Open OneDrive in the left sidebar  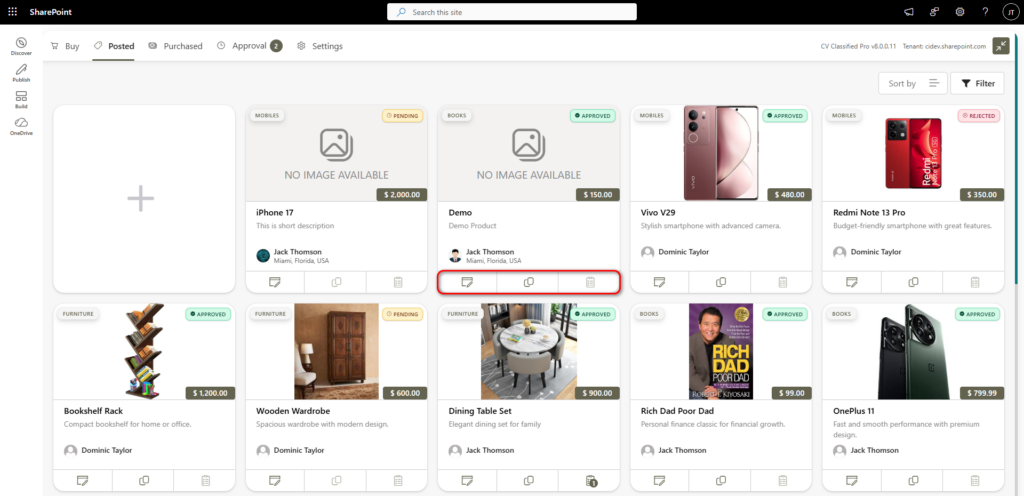[x=21, y=126]
